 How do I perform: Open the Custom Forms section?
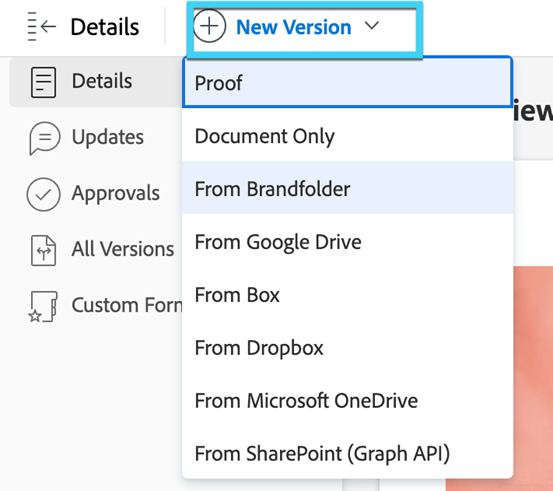coord(127,305)
